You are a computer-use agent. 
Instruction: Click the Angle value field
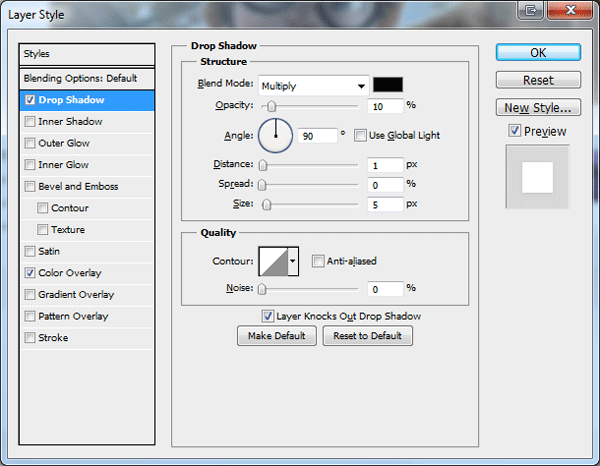(x=318, y=136)
